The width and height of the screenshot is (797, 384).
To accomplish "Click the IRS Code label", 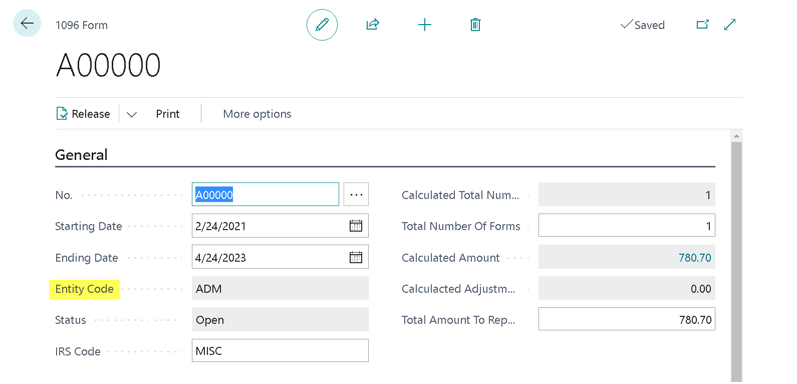I will click(x=78, y=351).
